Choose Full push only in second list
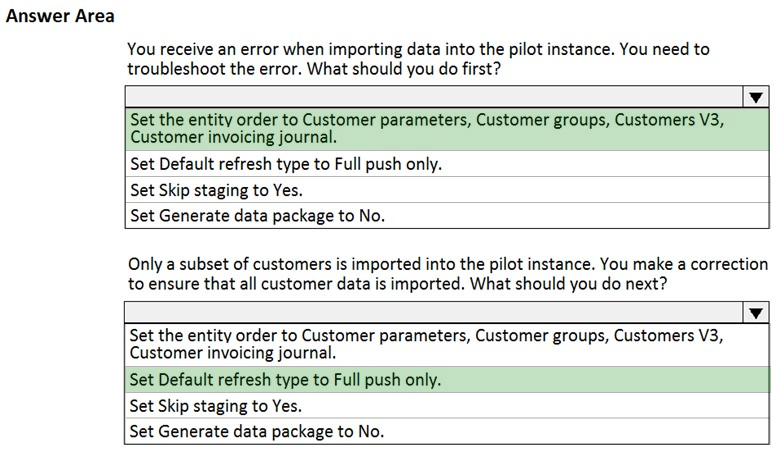 coord(447,380)
